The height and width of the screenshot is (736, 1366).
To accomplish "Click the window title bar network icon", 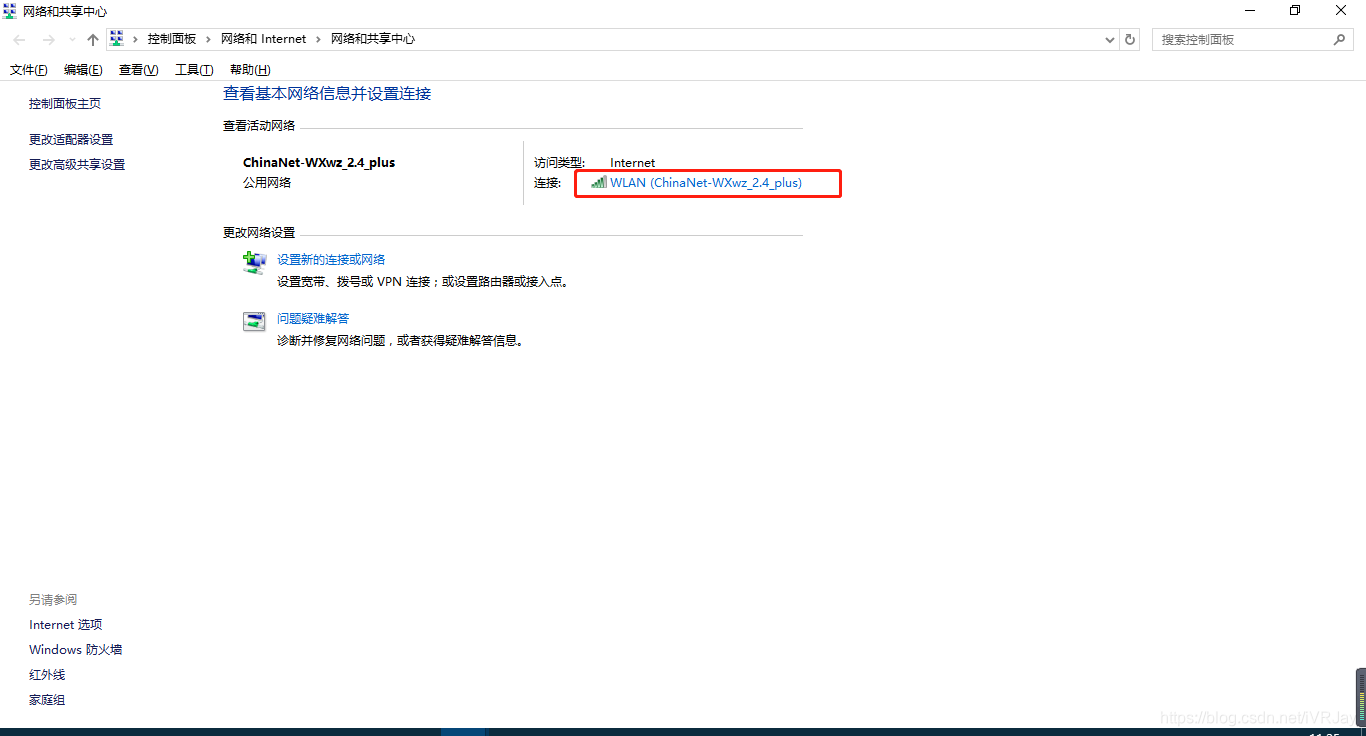I will click(10, 11).
